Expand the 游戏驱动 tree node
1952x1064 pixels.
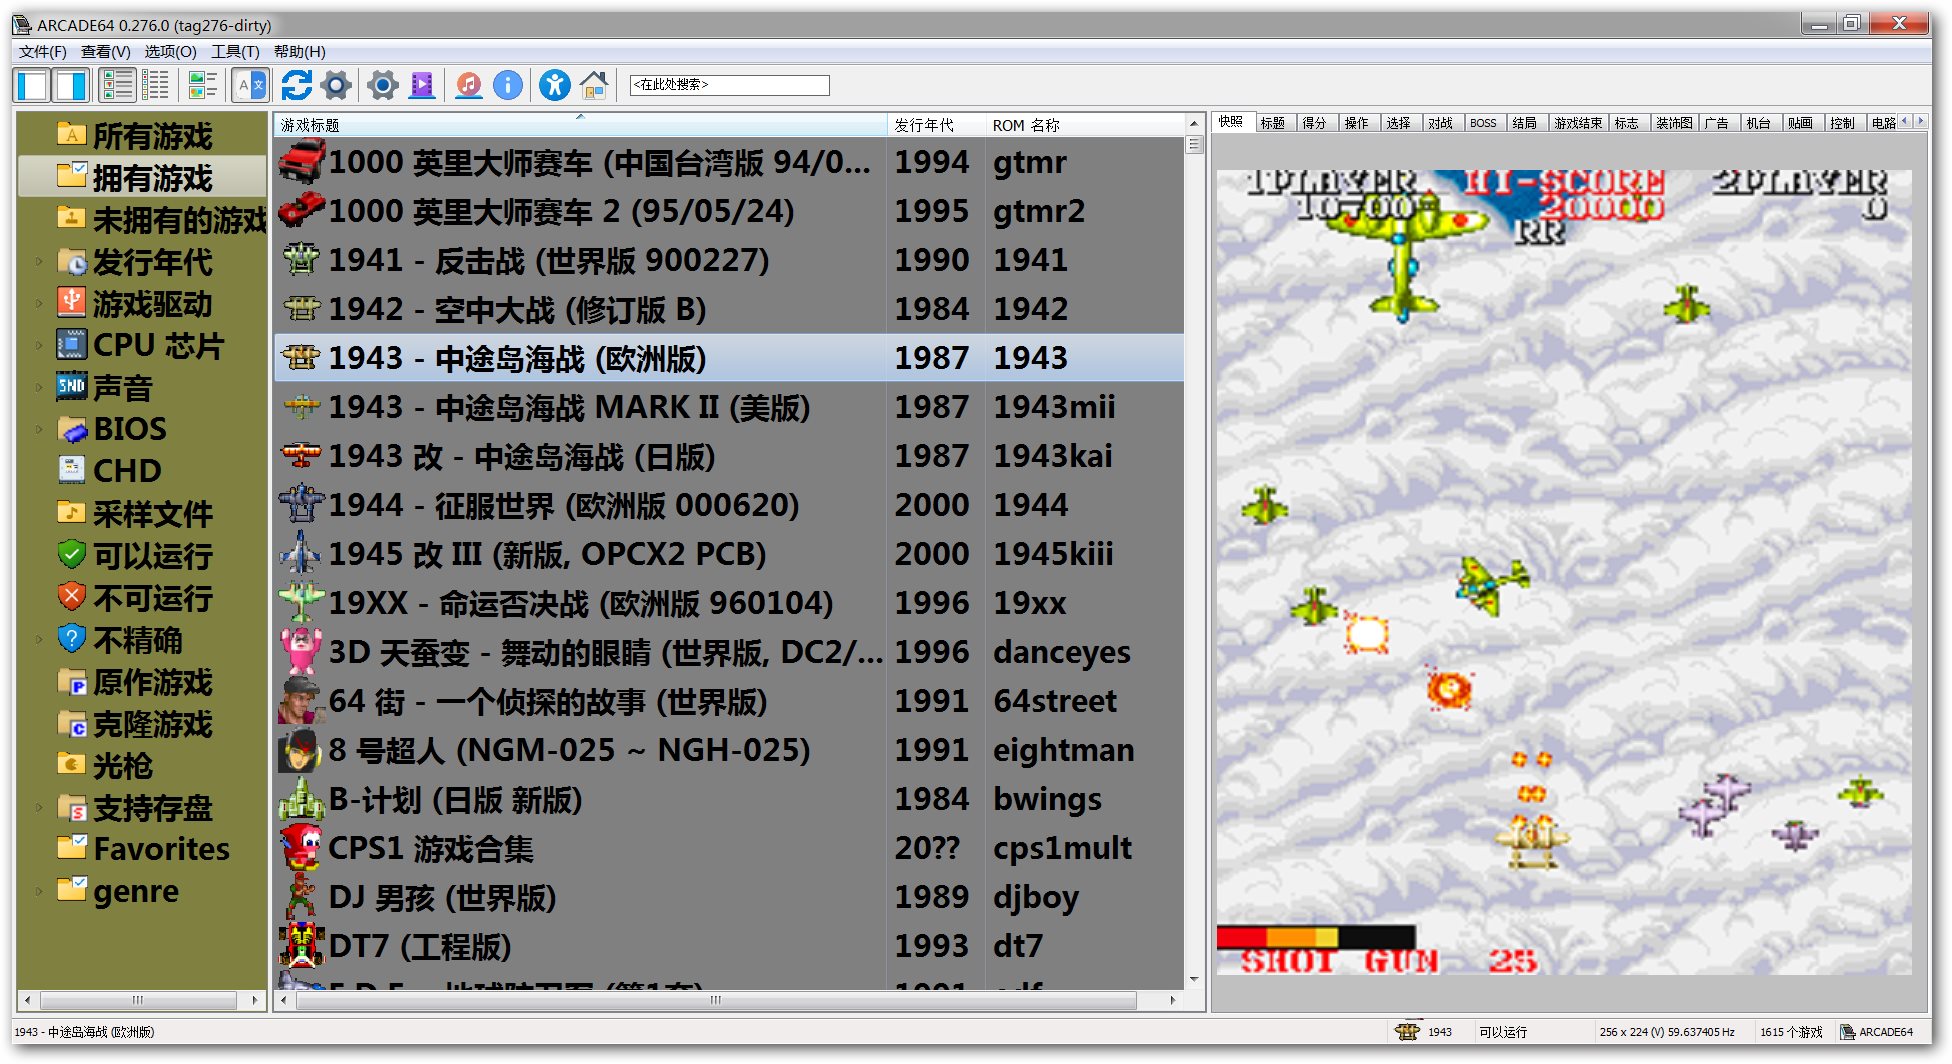pos(39,304)
